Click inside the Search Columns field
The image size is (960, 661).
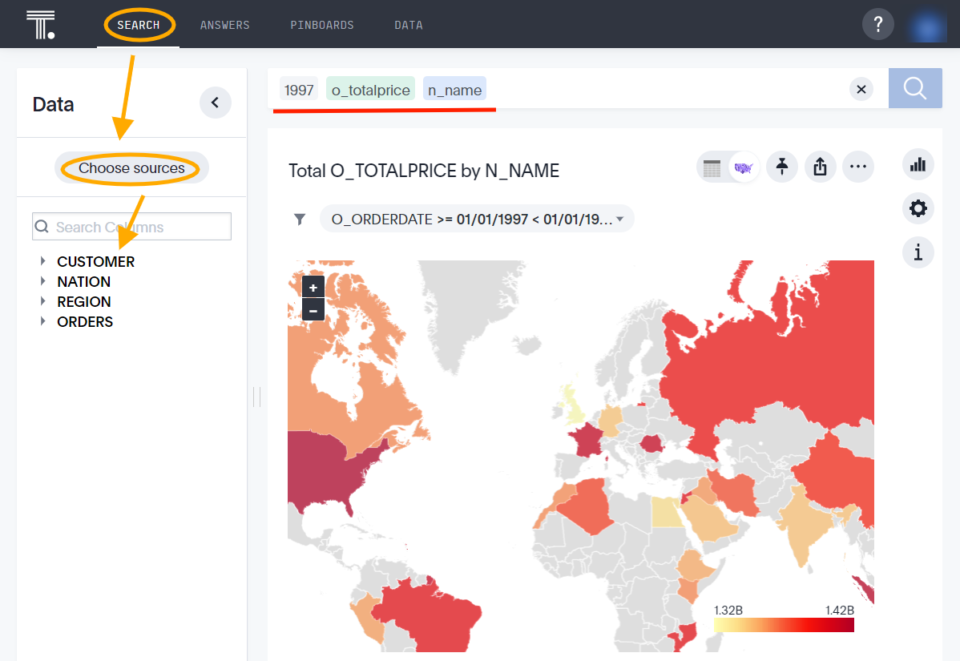pos(131,226)
